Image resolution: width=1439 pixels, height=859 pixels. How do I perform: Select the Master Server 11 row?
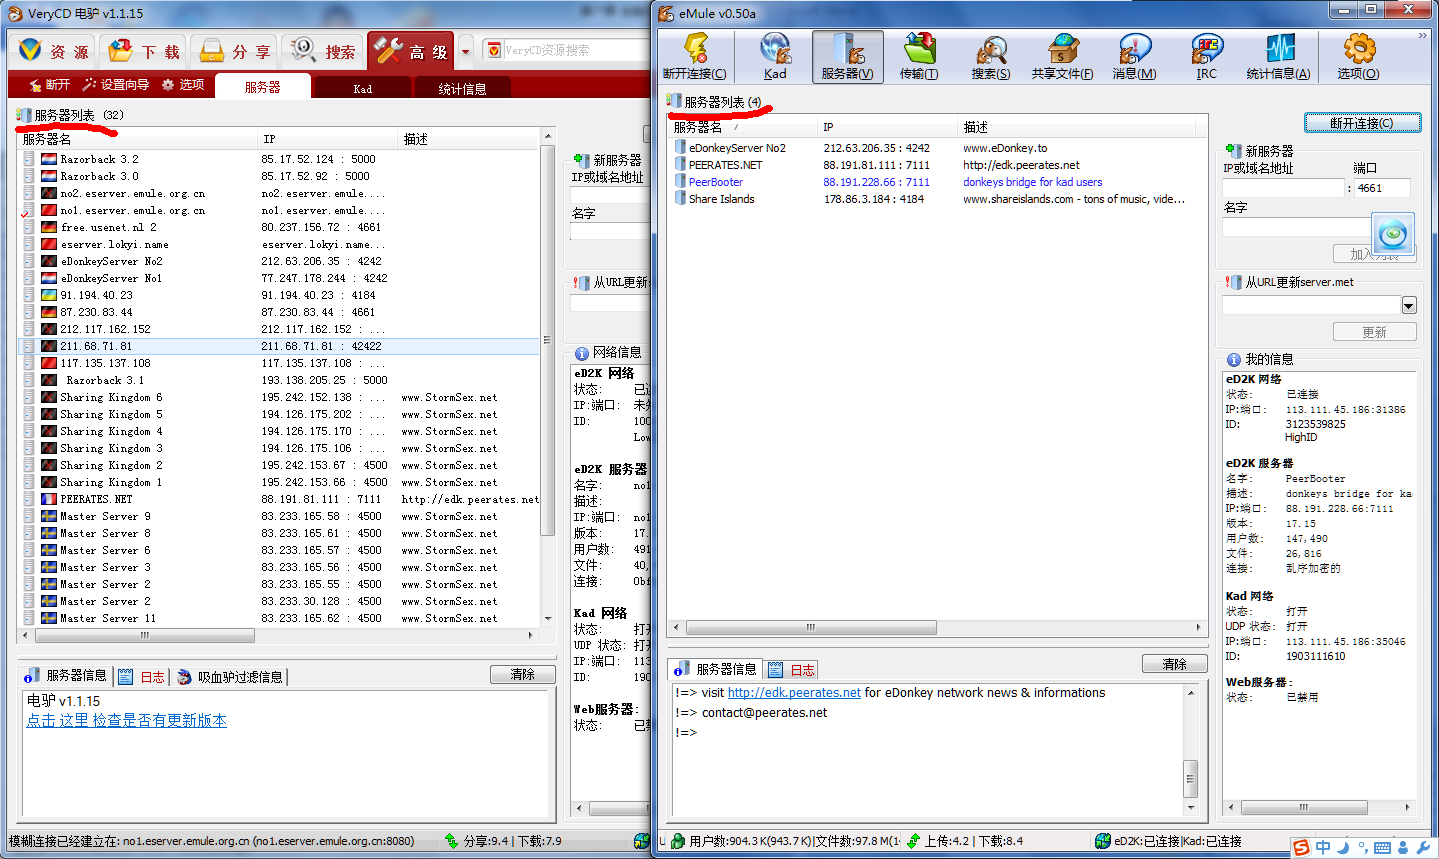click(281, 618)
